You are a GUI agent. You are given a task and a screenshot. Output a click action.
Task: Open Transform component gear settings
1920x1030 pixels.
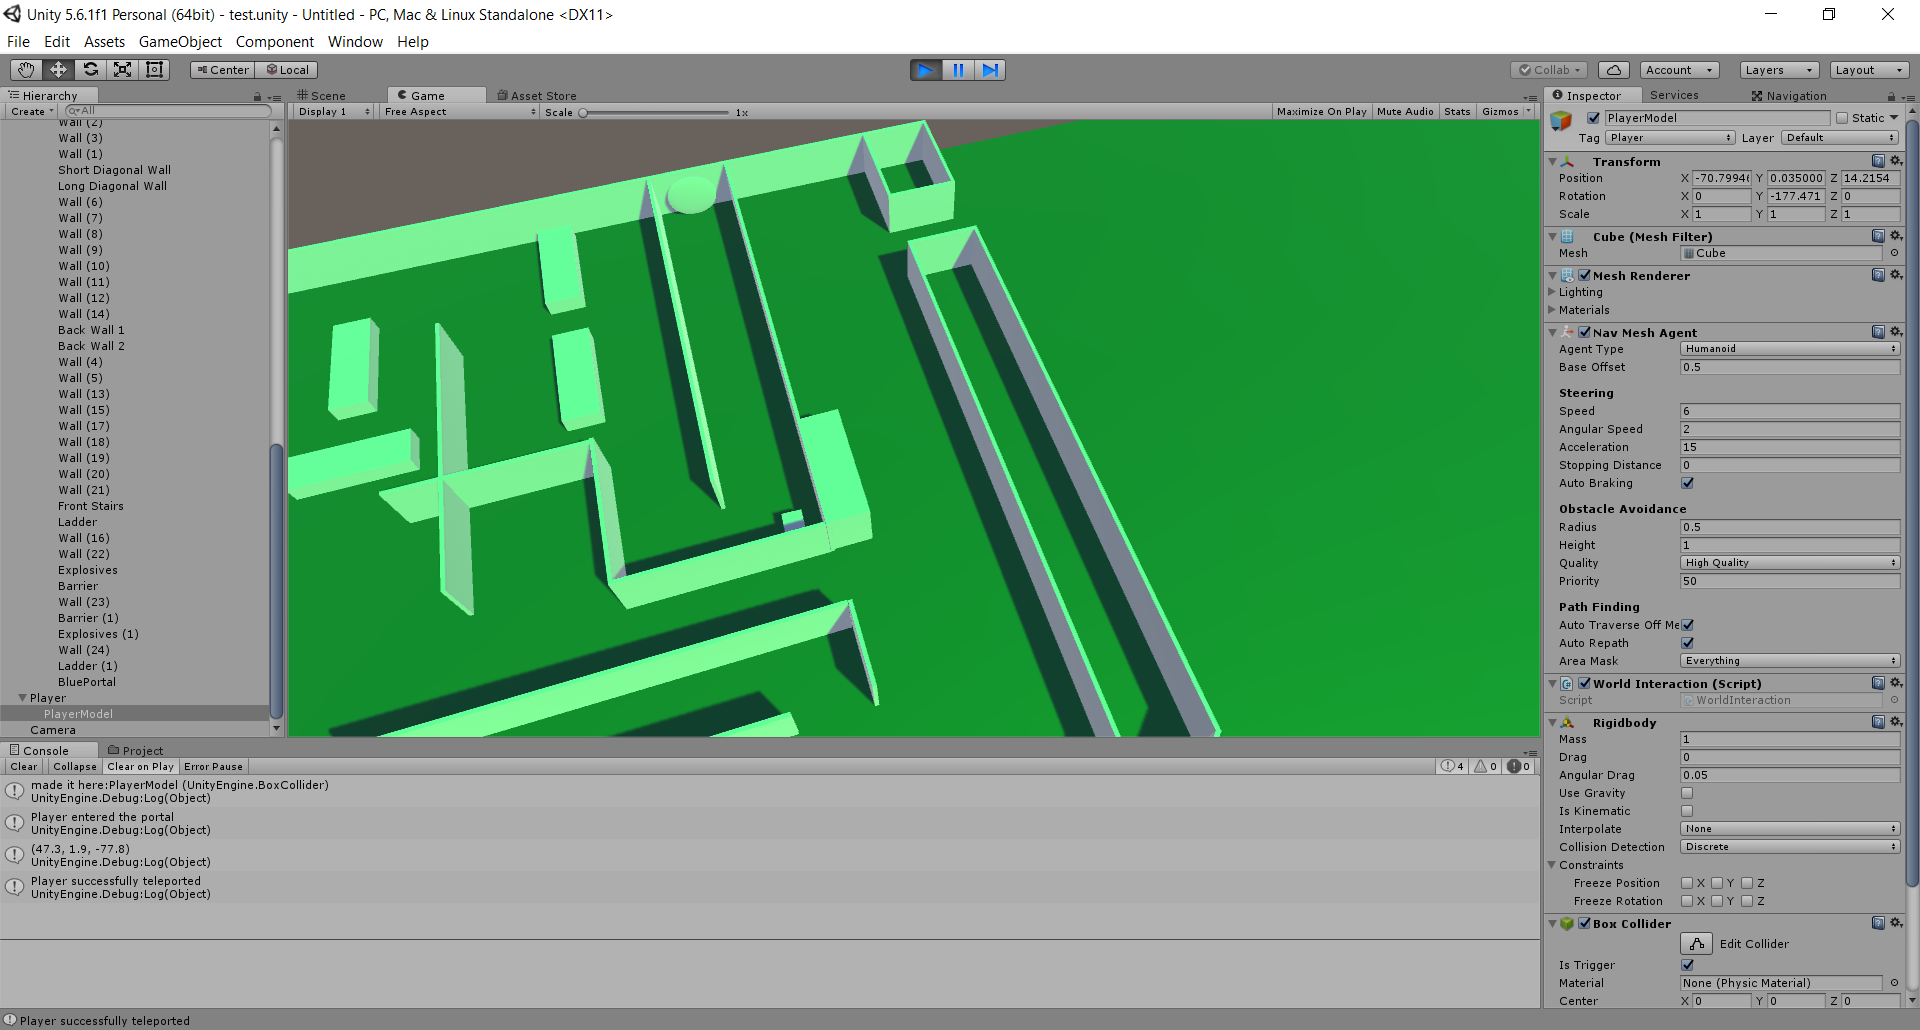click(1895, 161)
